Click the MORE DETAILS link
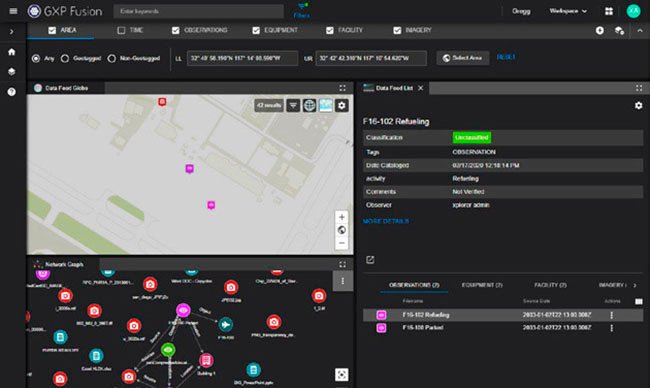 click(386, 221)
